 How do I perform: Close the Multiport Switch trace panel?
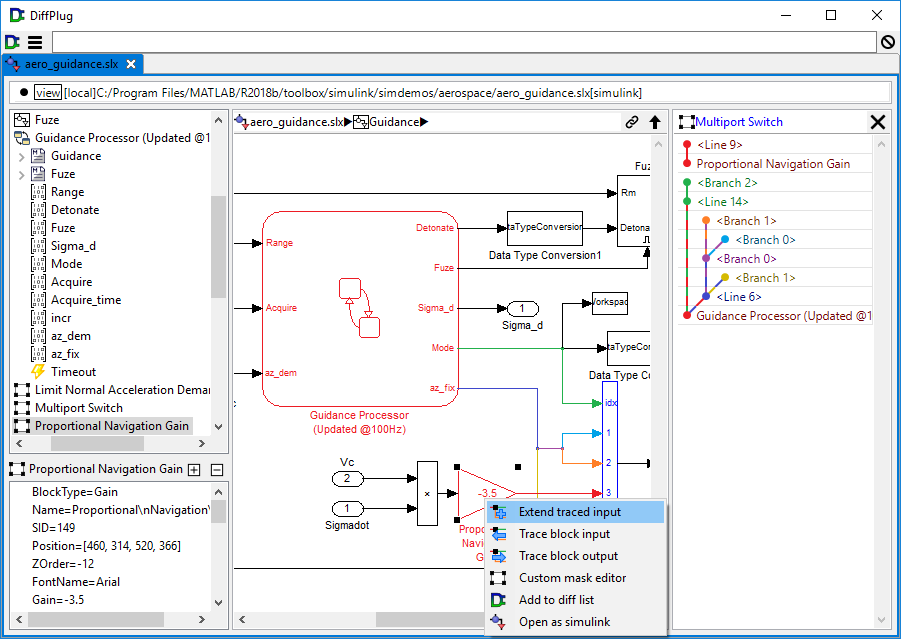click(x=878, y=122)
